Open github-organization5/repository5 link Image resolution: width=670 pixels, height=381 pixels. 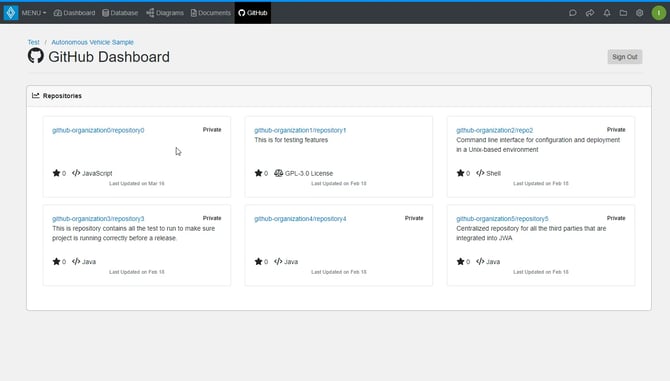[502, 219]
